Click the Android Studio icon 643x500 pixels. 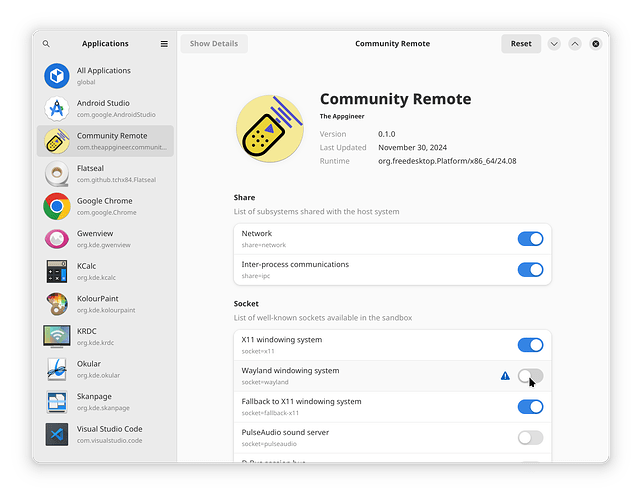click(57, 108)
